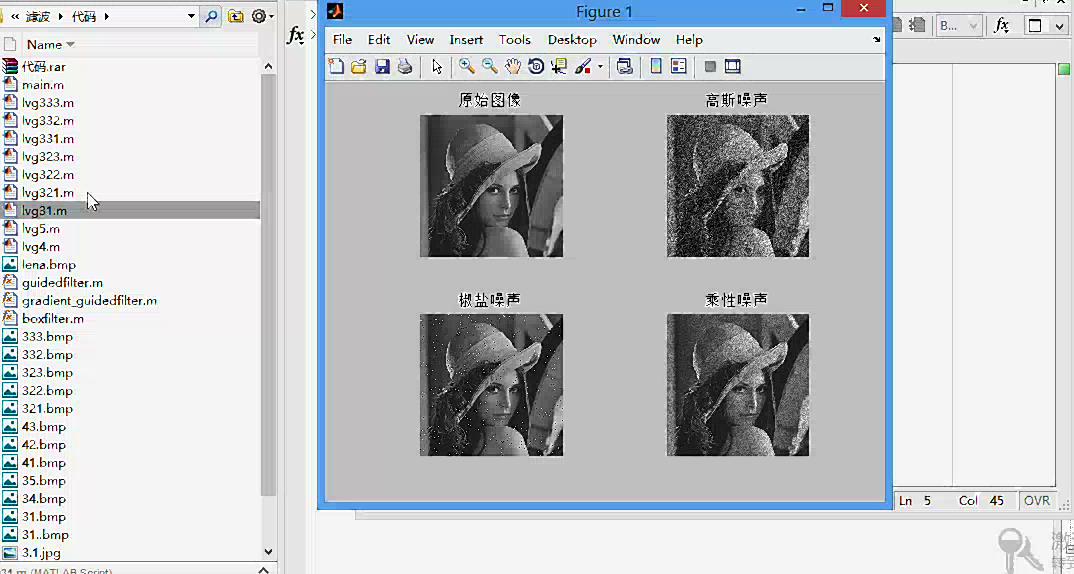This screenshot has width=1074, height=574.
Task: Click Show Plot Tools and Dock Figure icon
Action: [733, 66]
